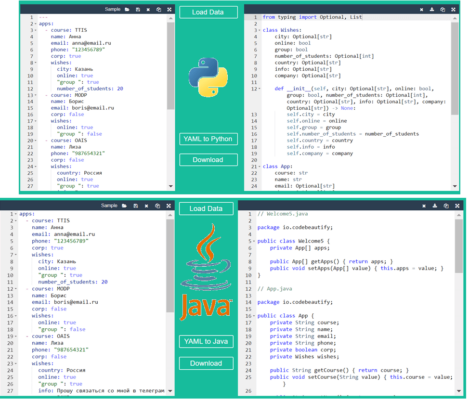Click the YAML to Python button

tap(208, 139)
